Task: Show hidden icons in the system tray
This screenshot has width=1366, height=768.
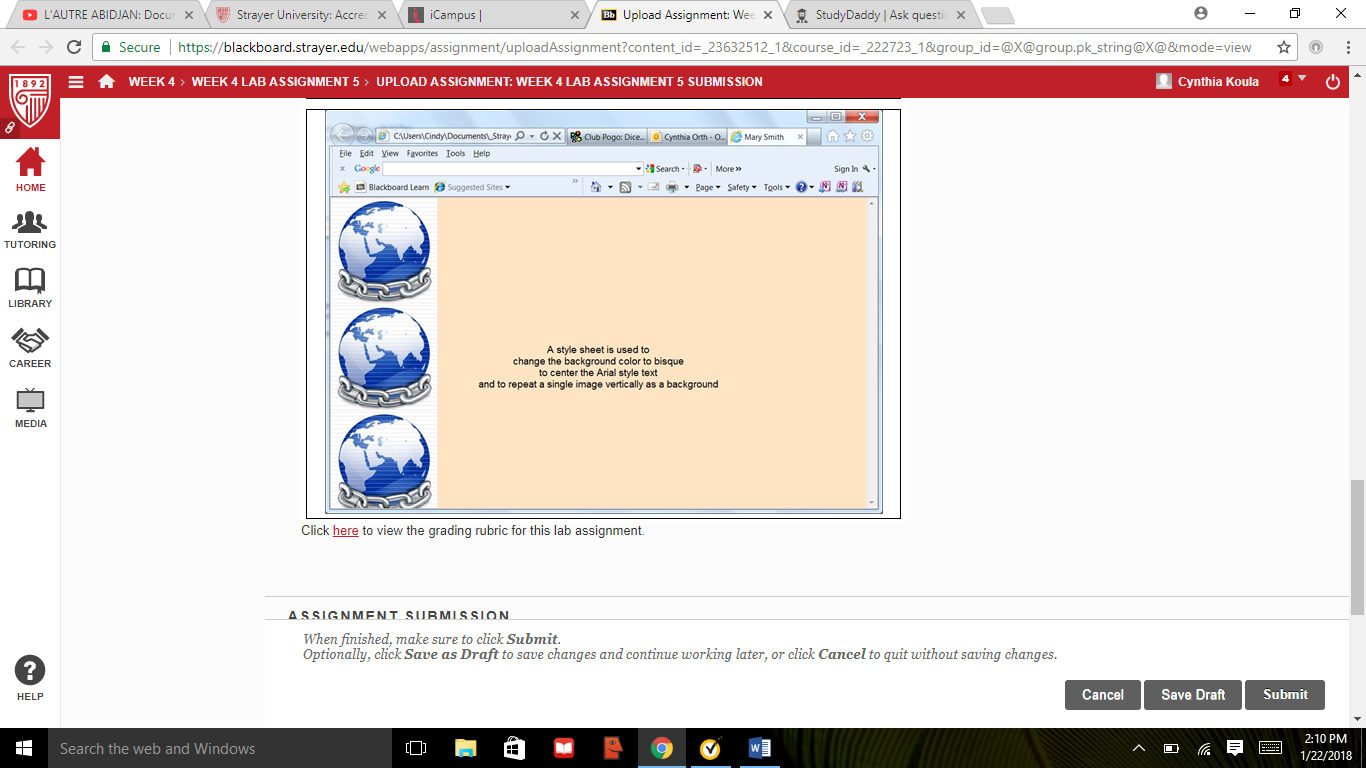Action: coord(1138,747)
